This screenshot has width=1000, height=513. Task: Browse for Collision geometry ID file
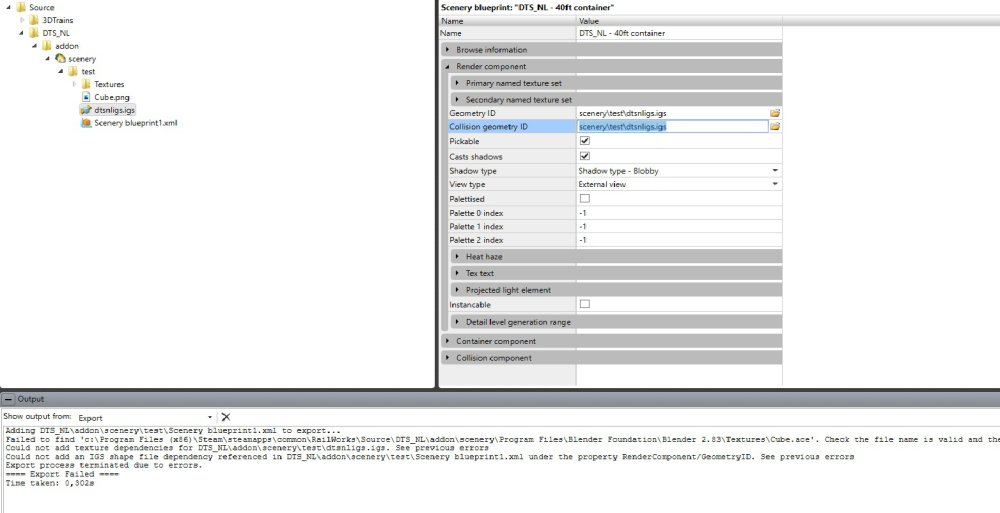click(774, 127)
